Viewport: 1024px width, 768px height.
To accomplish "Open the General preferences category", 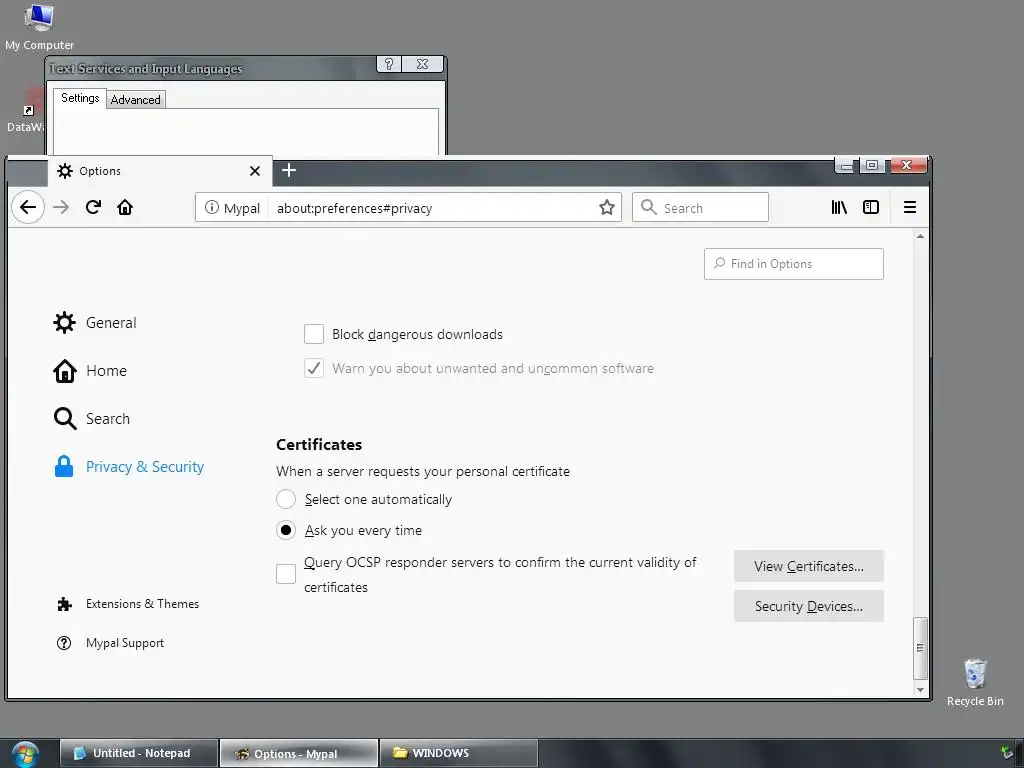I will tap(95, 323).
